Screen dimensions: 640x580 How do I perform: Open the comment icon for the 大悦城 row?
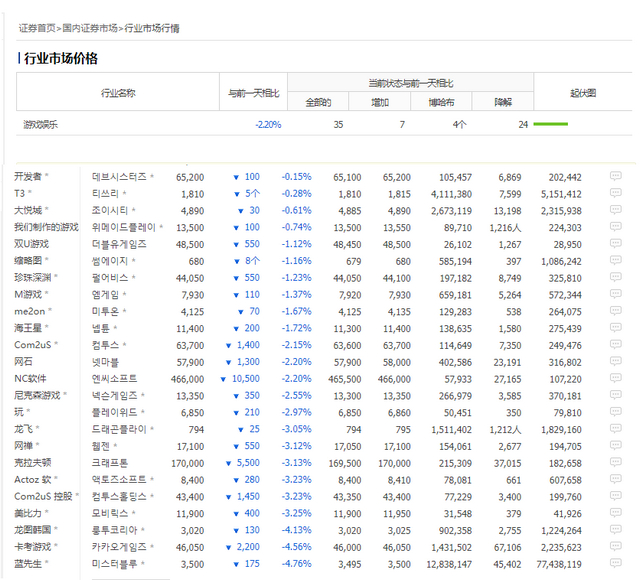[x=616, y=210]
